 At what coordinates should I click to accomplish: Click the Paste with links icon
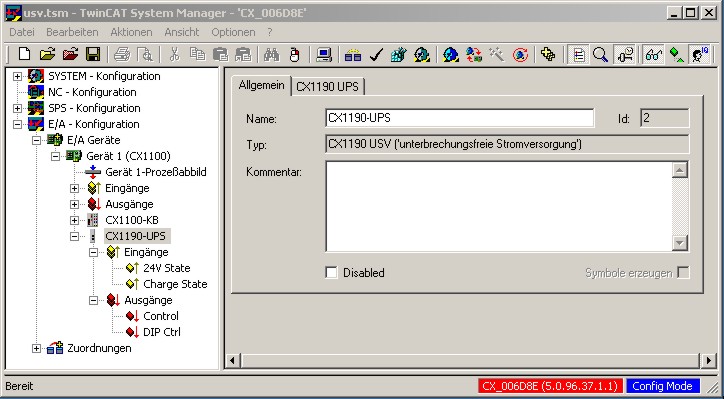tap(243, 54)
